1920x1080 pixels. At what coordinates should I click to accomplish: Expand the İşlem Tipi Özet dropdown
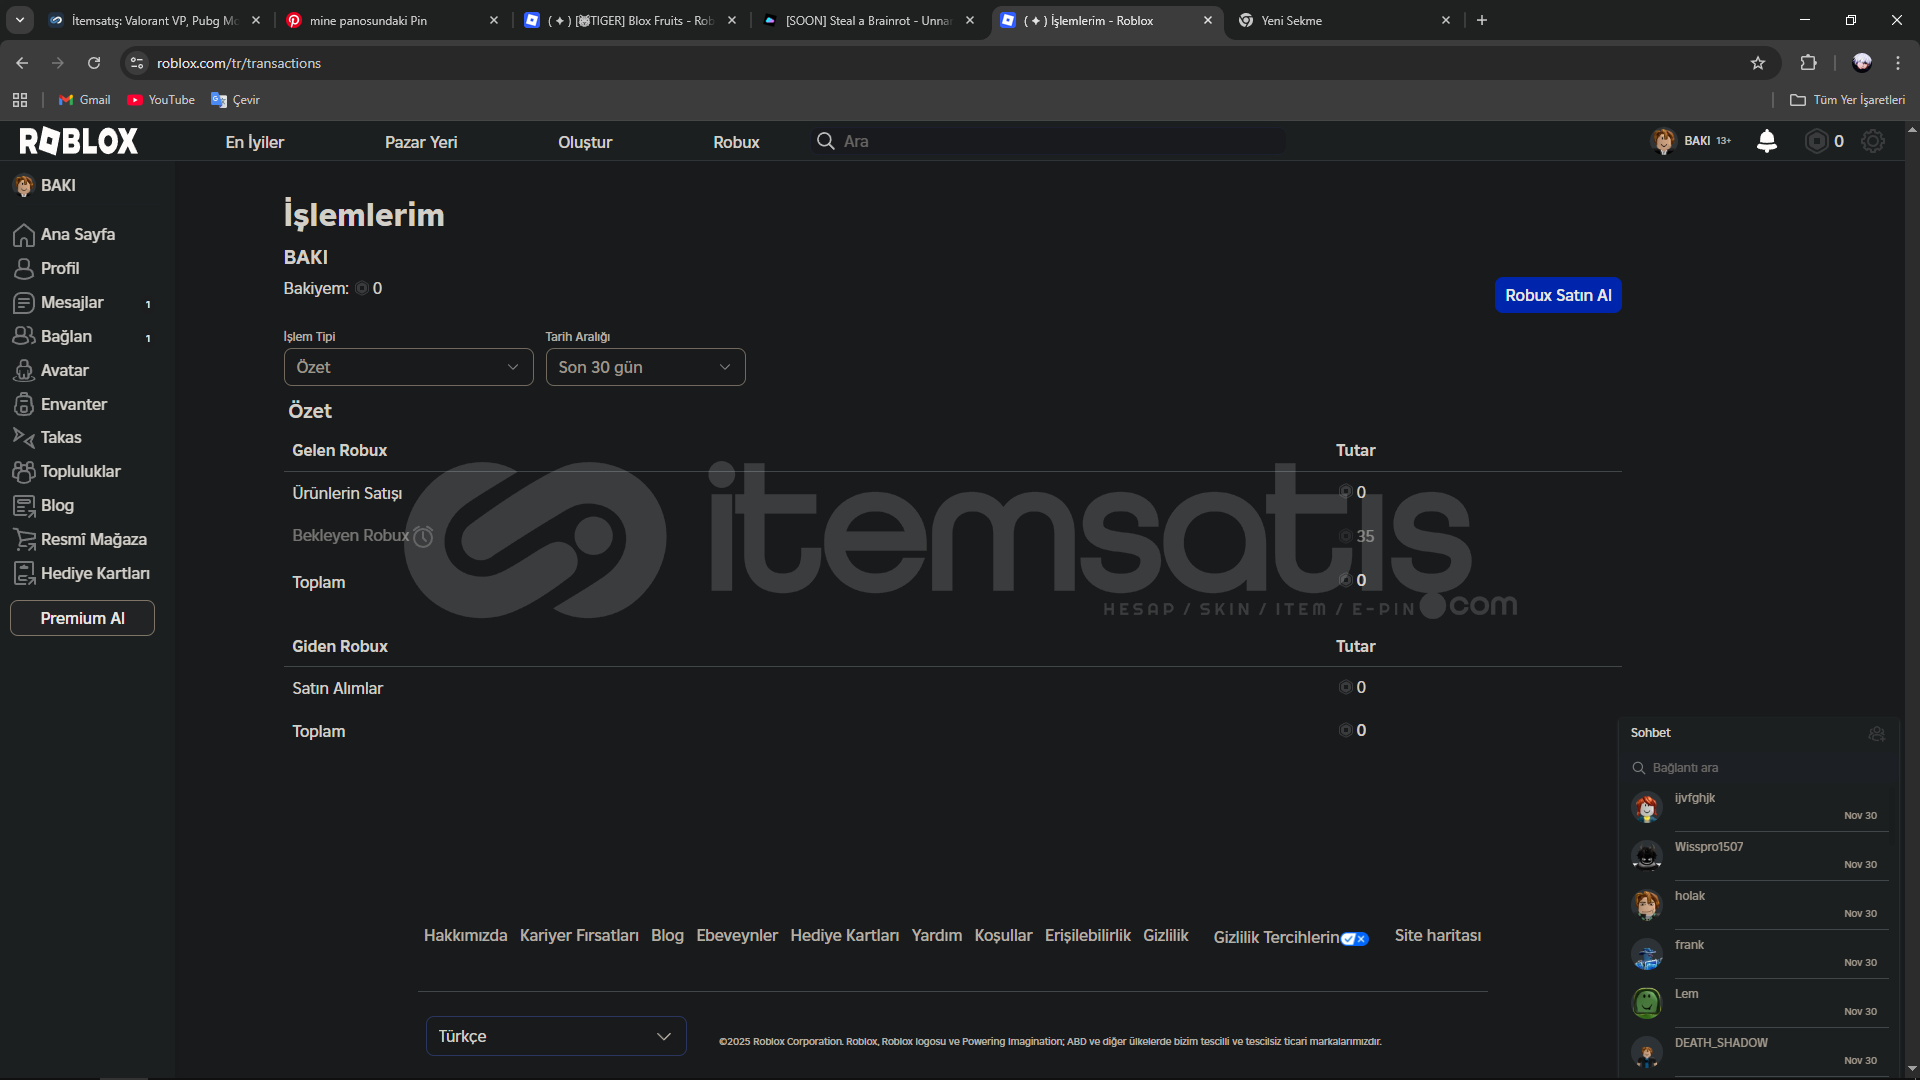408,367
